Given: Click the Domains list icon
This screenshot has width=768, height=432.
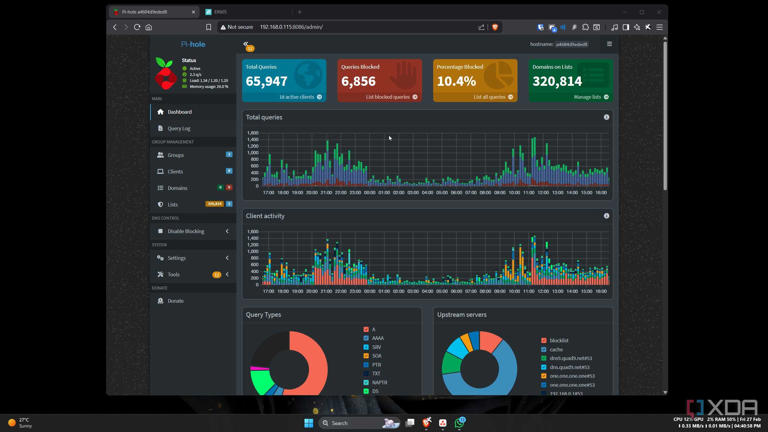Looking at the screenshot, I should [x=160, y=188].
